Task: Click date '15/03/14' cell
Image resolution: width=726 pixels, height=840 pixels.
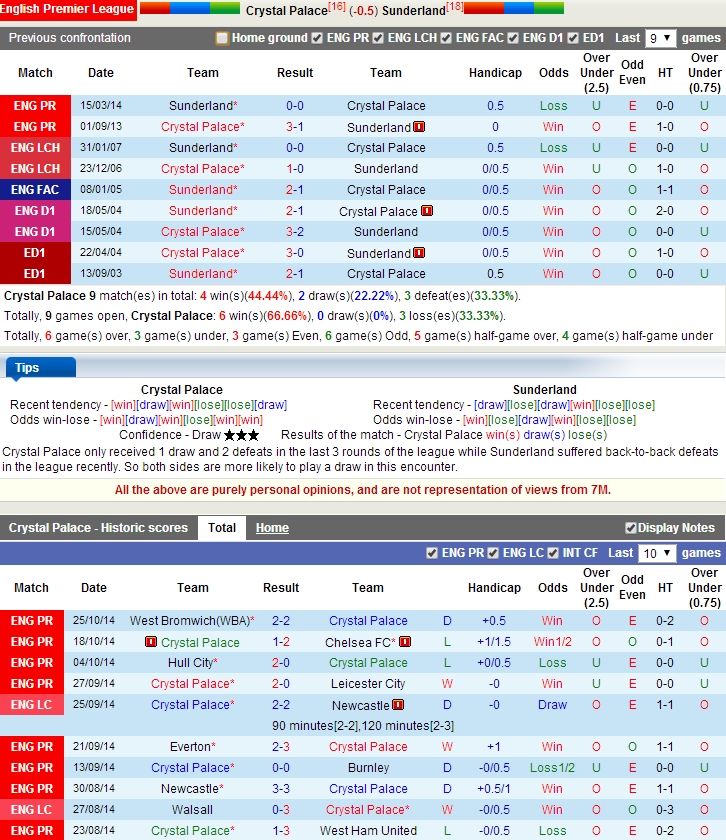Action: 101,106
